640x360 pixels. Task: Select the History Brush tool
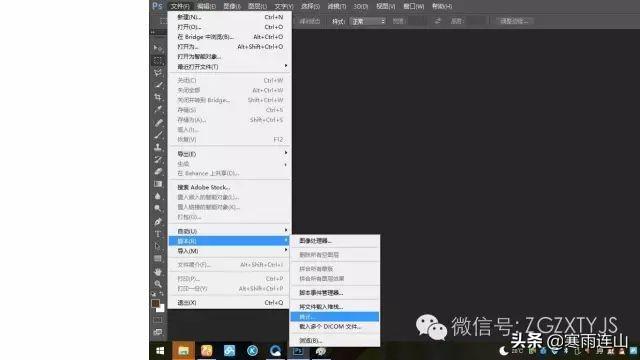coord(158,160)
